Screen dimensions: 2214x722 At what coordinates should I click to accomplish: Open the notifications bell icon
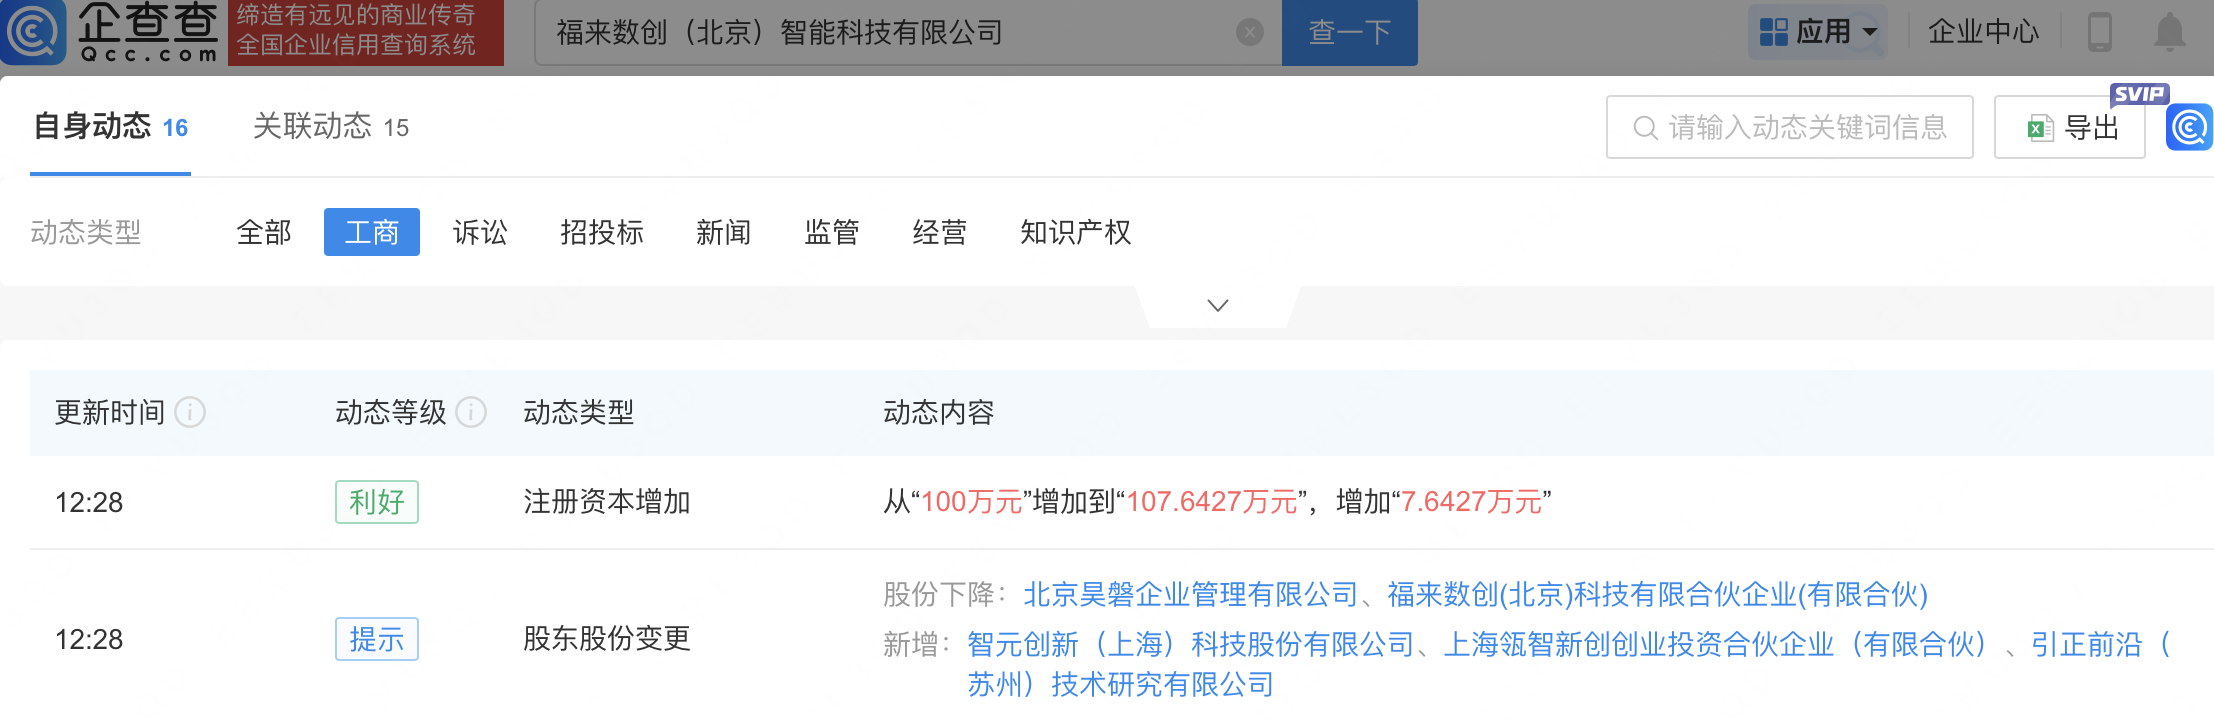[x=2169, y=32]
